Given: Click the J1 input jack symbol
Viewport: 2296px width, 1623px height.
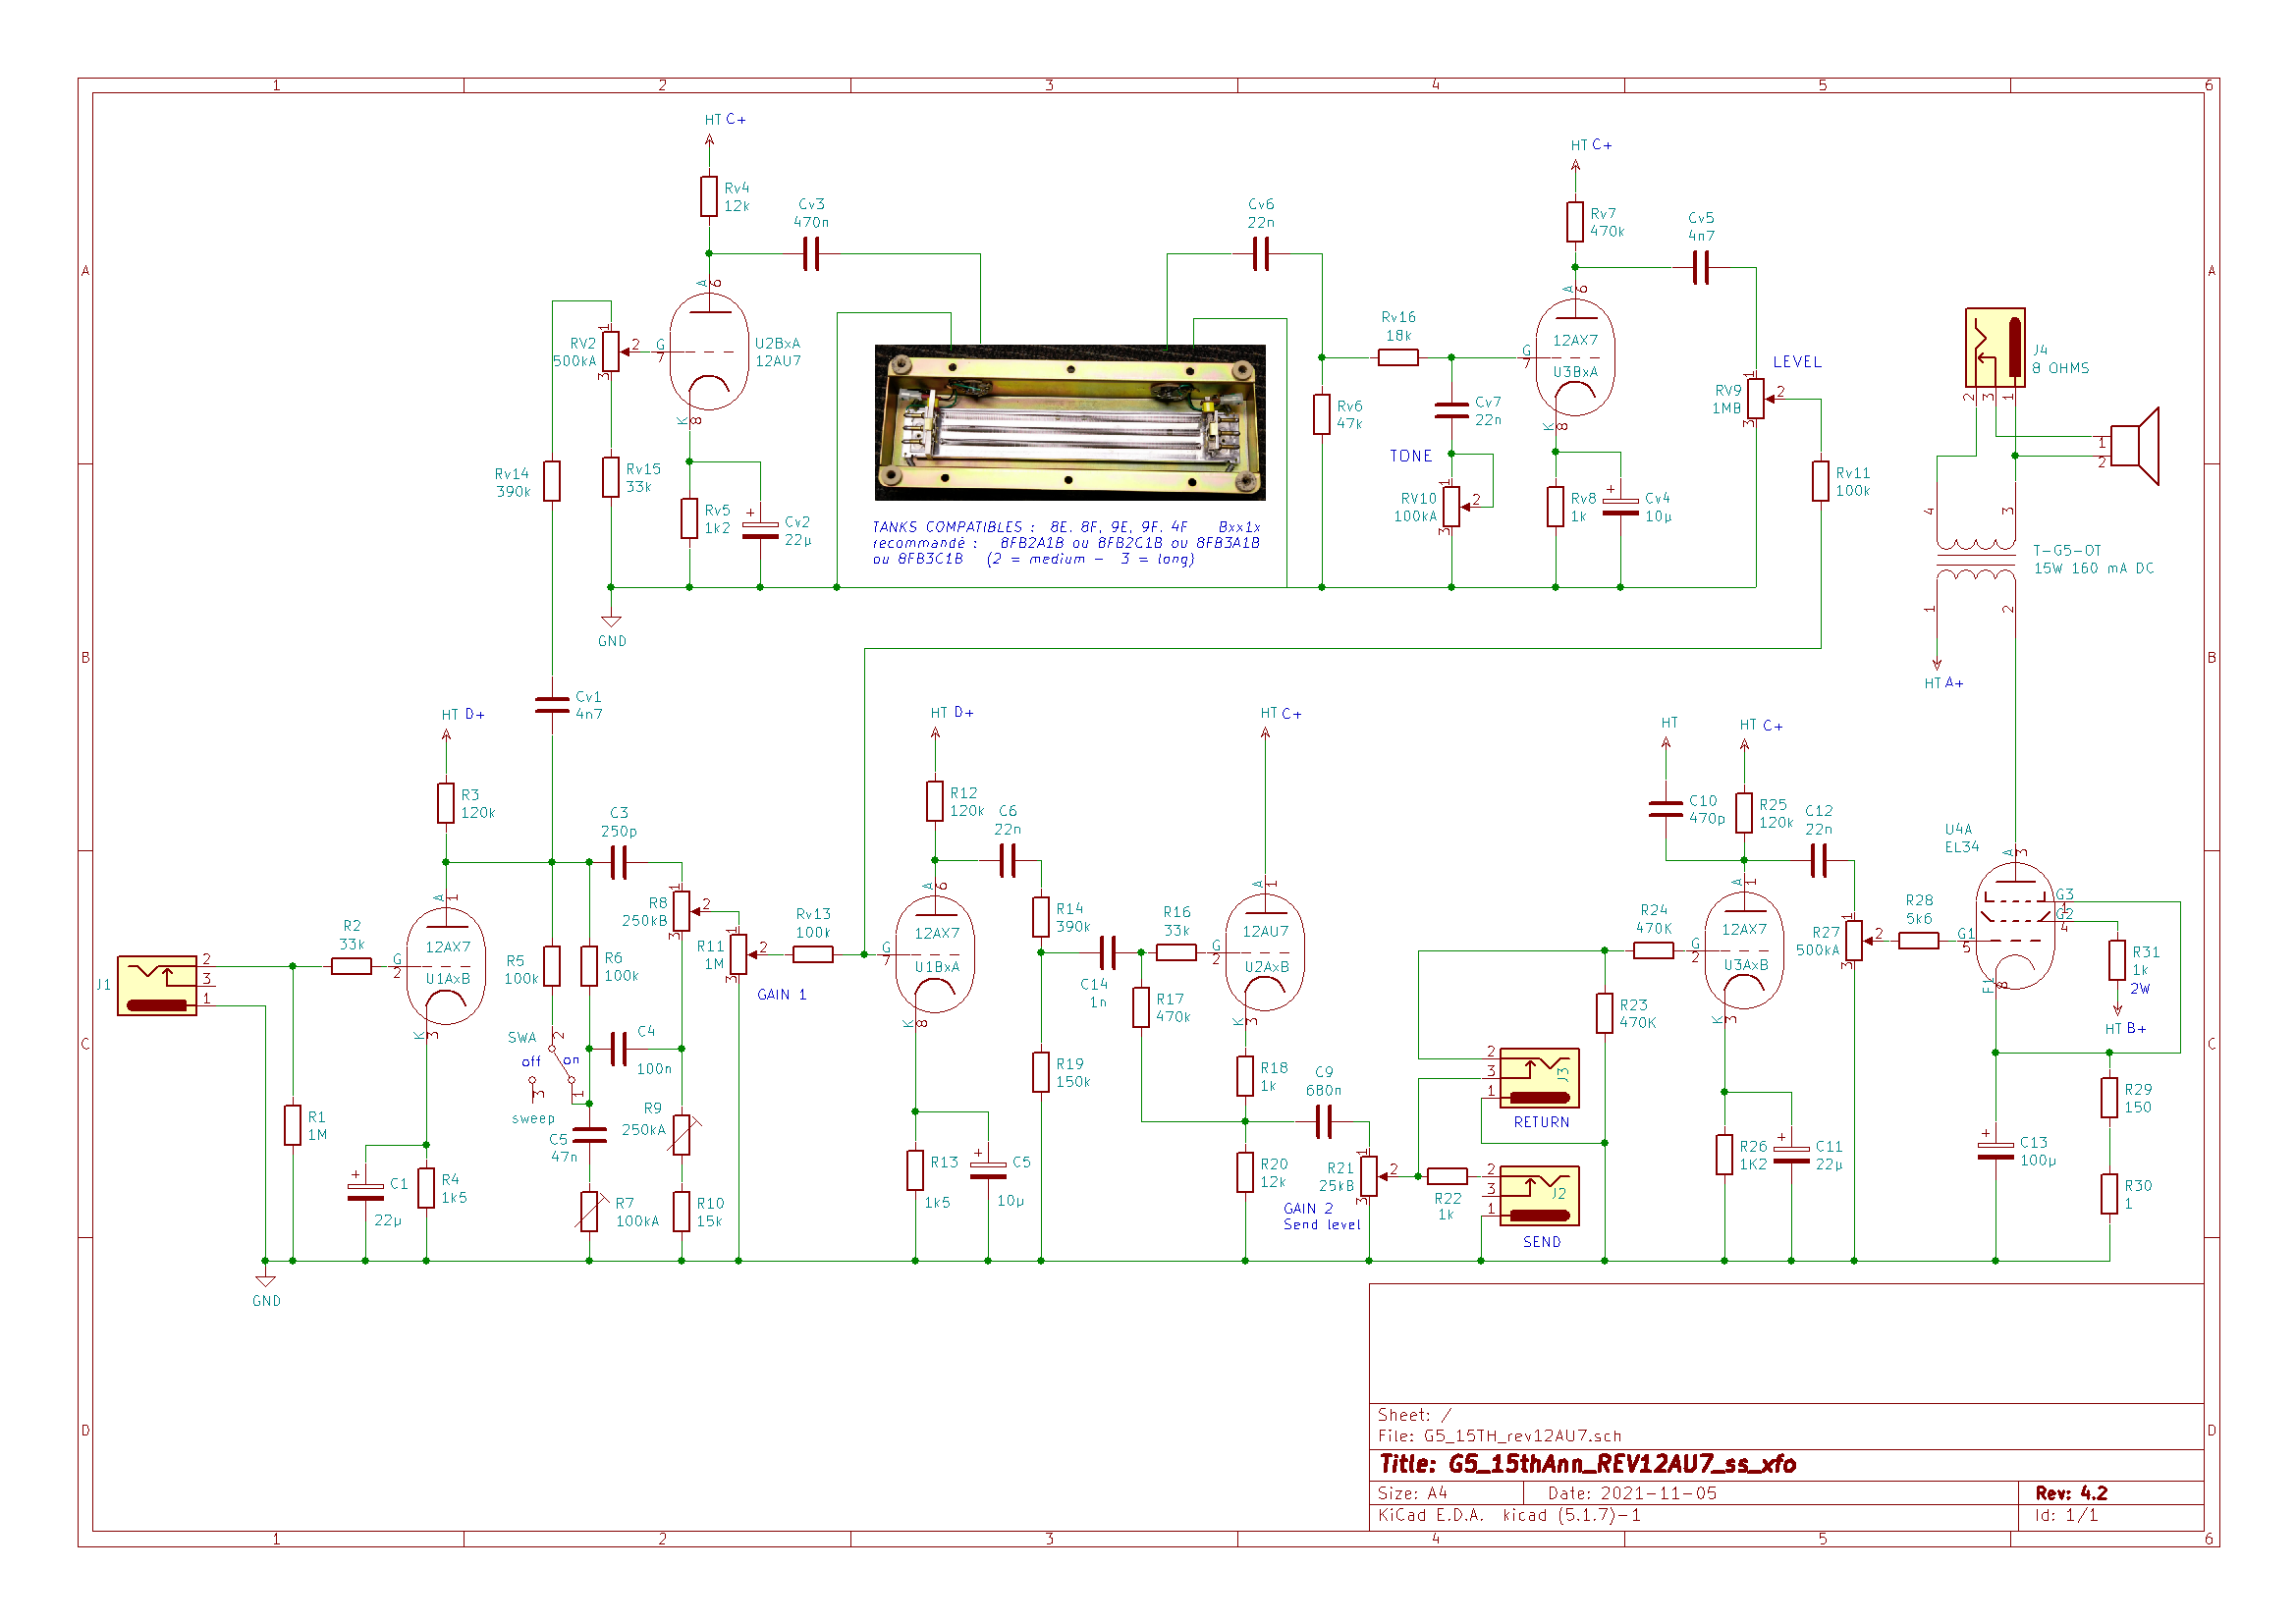Looking at the screenshot, I should pos(157,985).
